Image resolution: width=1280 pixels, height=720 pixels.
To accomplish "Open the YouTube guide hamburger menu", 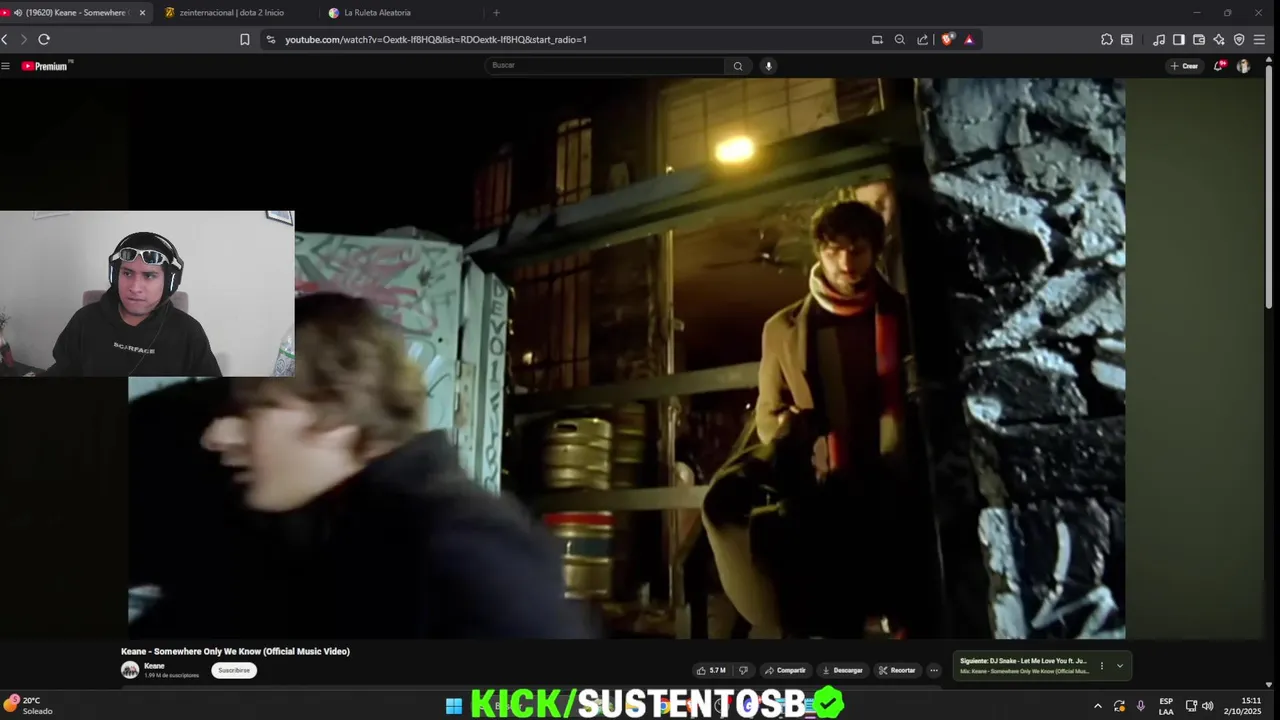I will pyautogui.click(x=5, y=66).
